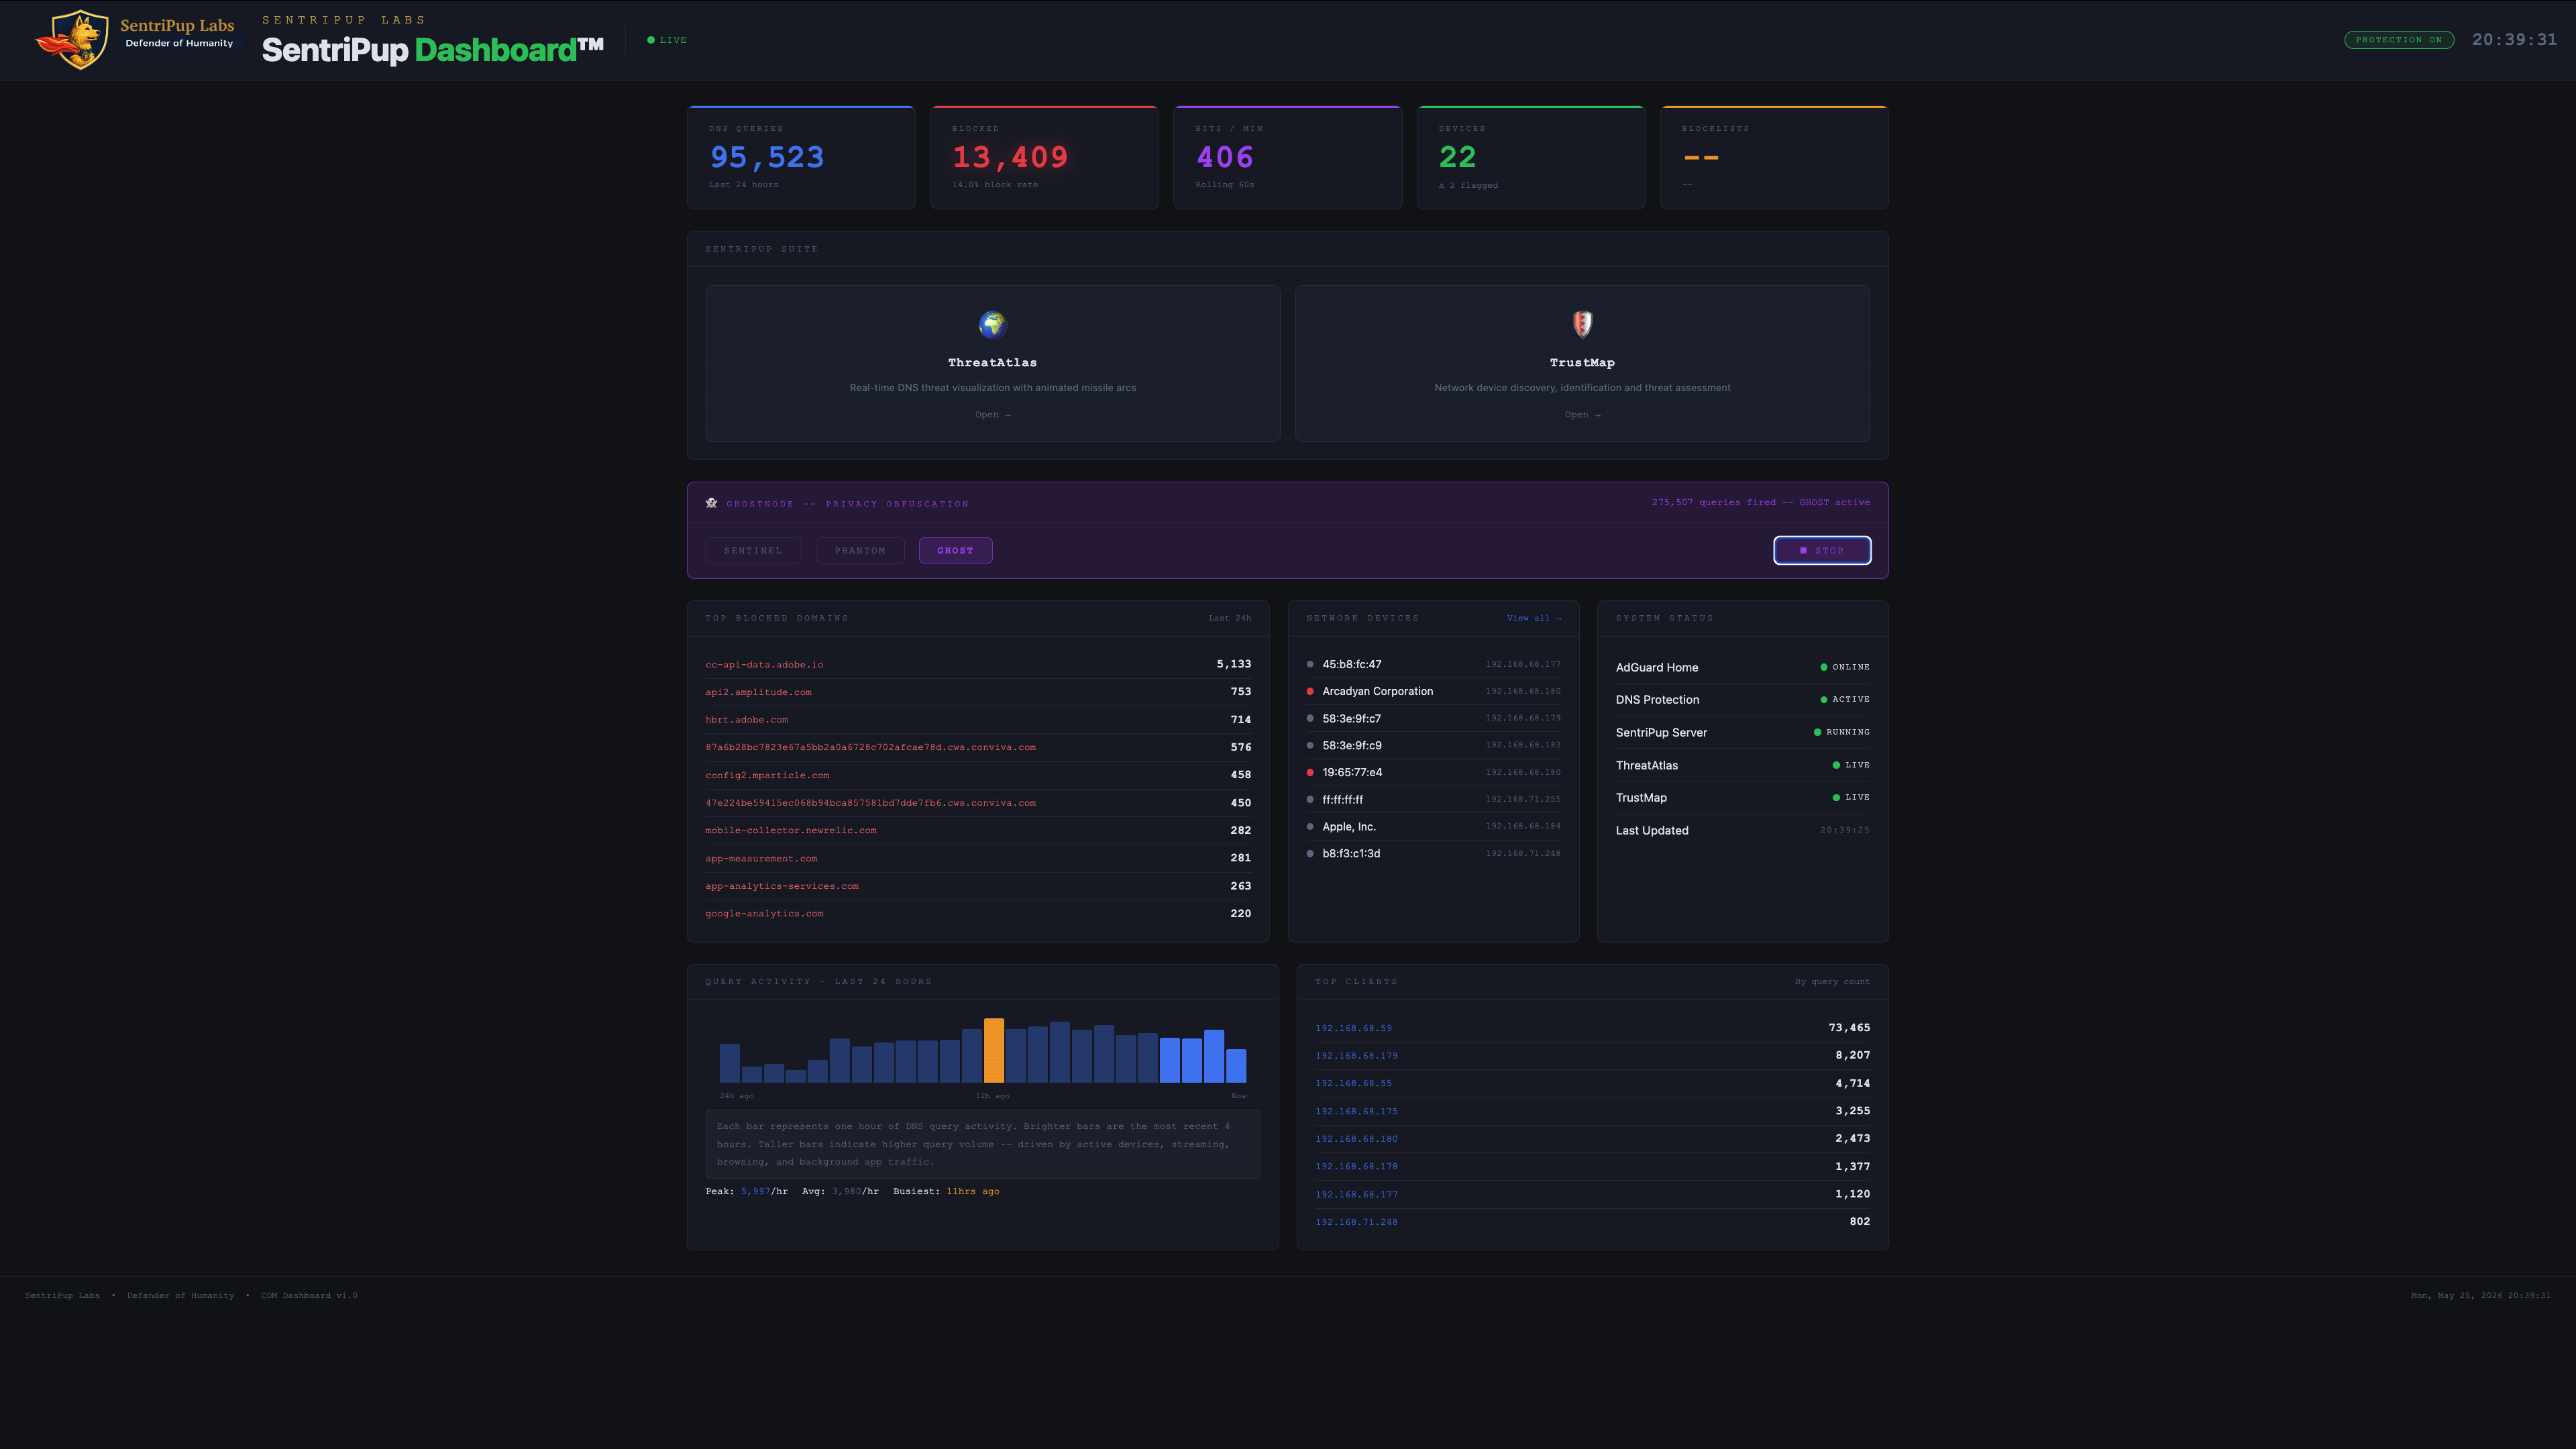Click top client 192.168.68.175
Screen dimensions: 2576x1449
click(x=1356, y=1111)
